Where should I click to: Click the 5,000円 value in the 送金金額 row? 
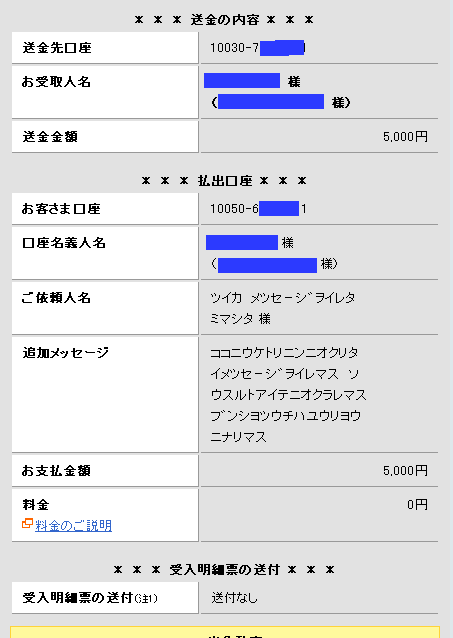[405, 137]
